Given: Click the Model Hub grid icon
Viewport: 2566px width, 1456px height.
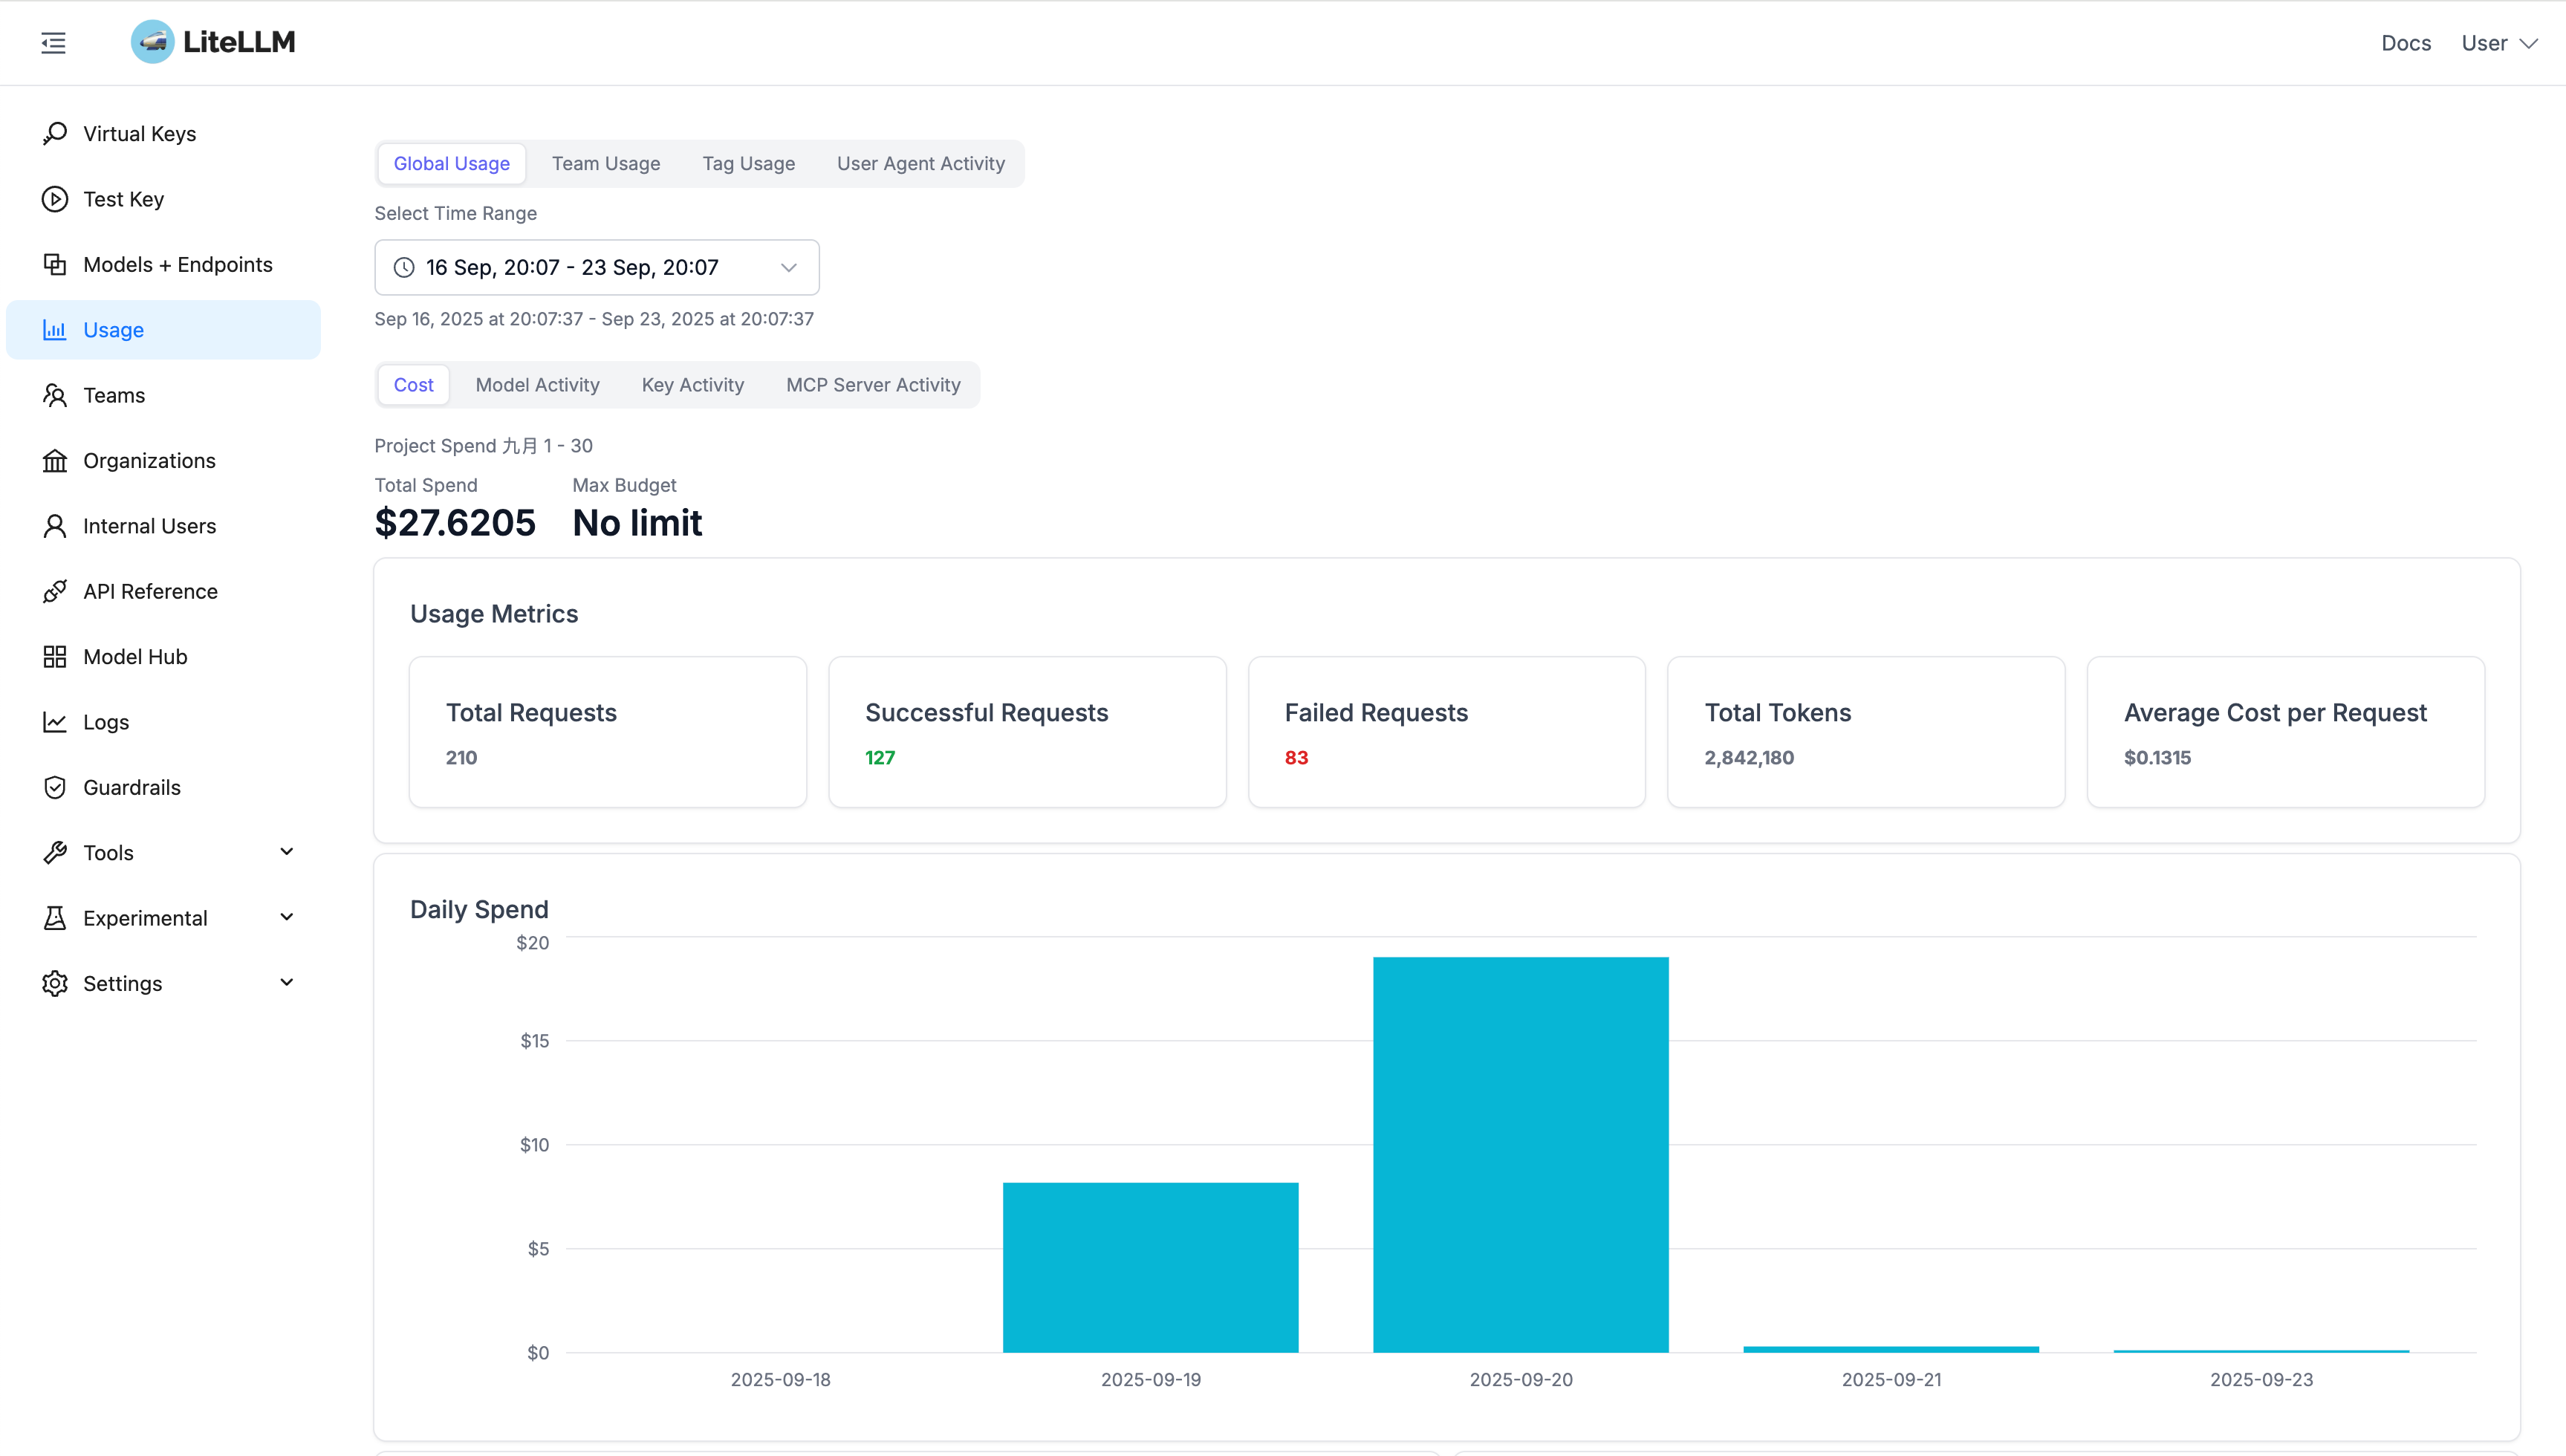Looking at the screenshot, I should [x=55, y=657].
